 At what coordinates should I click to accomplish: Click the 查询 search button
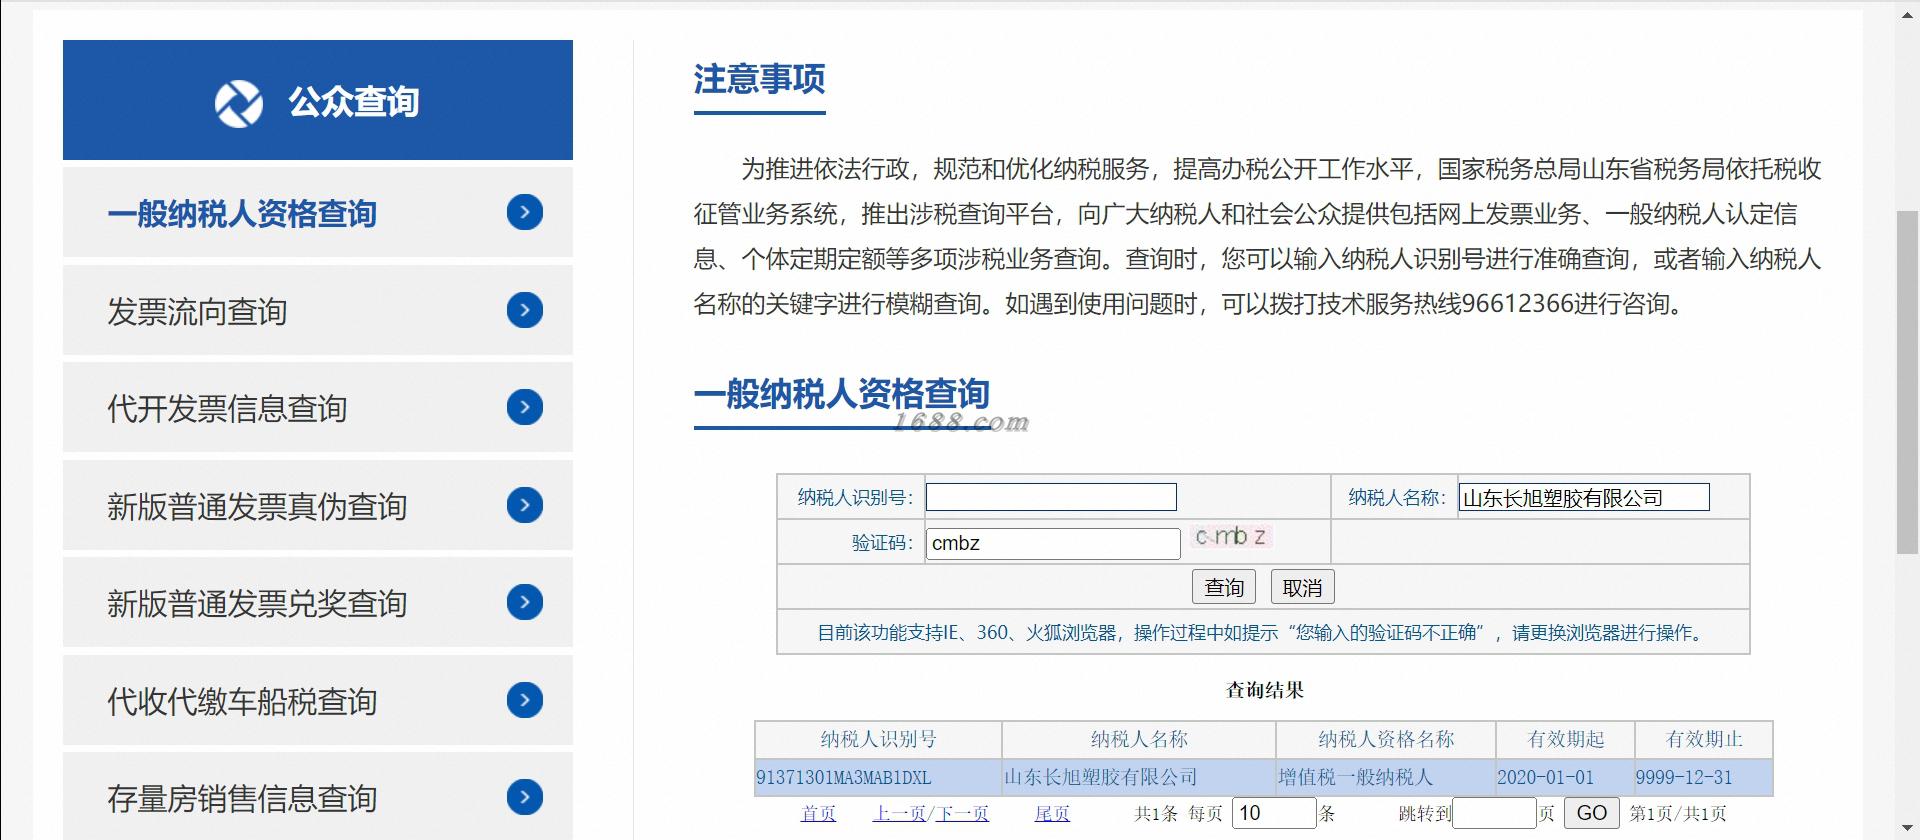coord(1224,587)
